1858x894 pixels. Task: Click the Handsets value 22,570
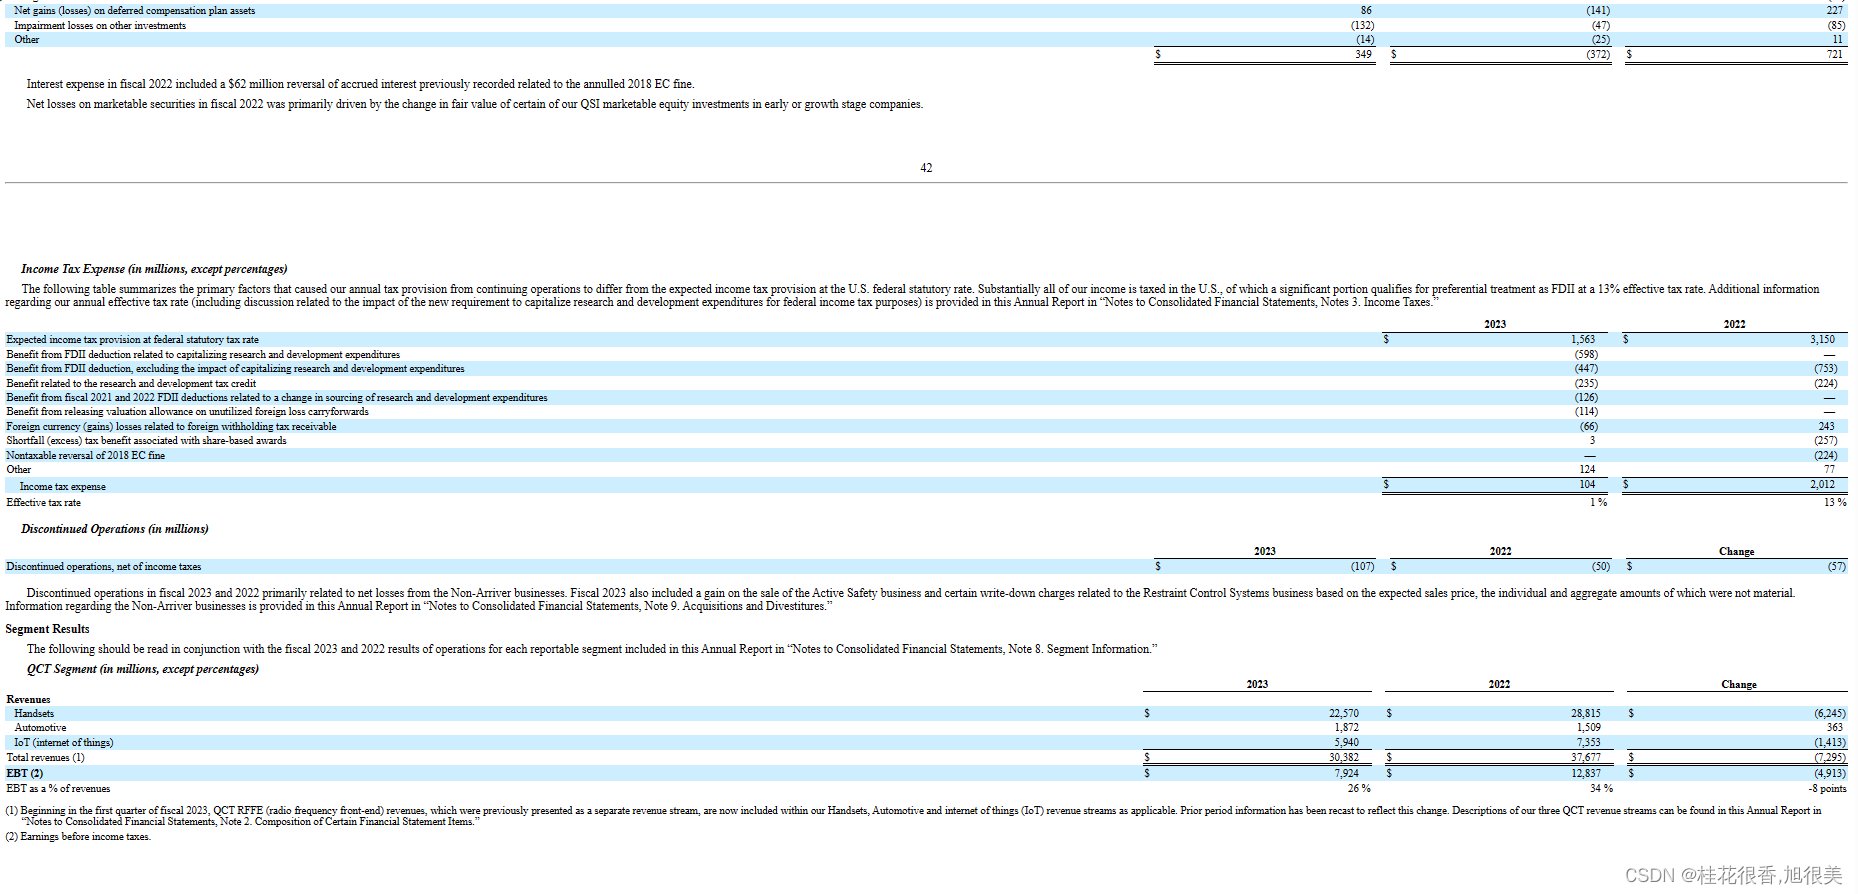tap(1343, 714)
